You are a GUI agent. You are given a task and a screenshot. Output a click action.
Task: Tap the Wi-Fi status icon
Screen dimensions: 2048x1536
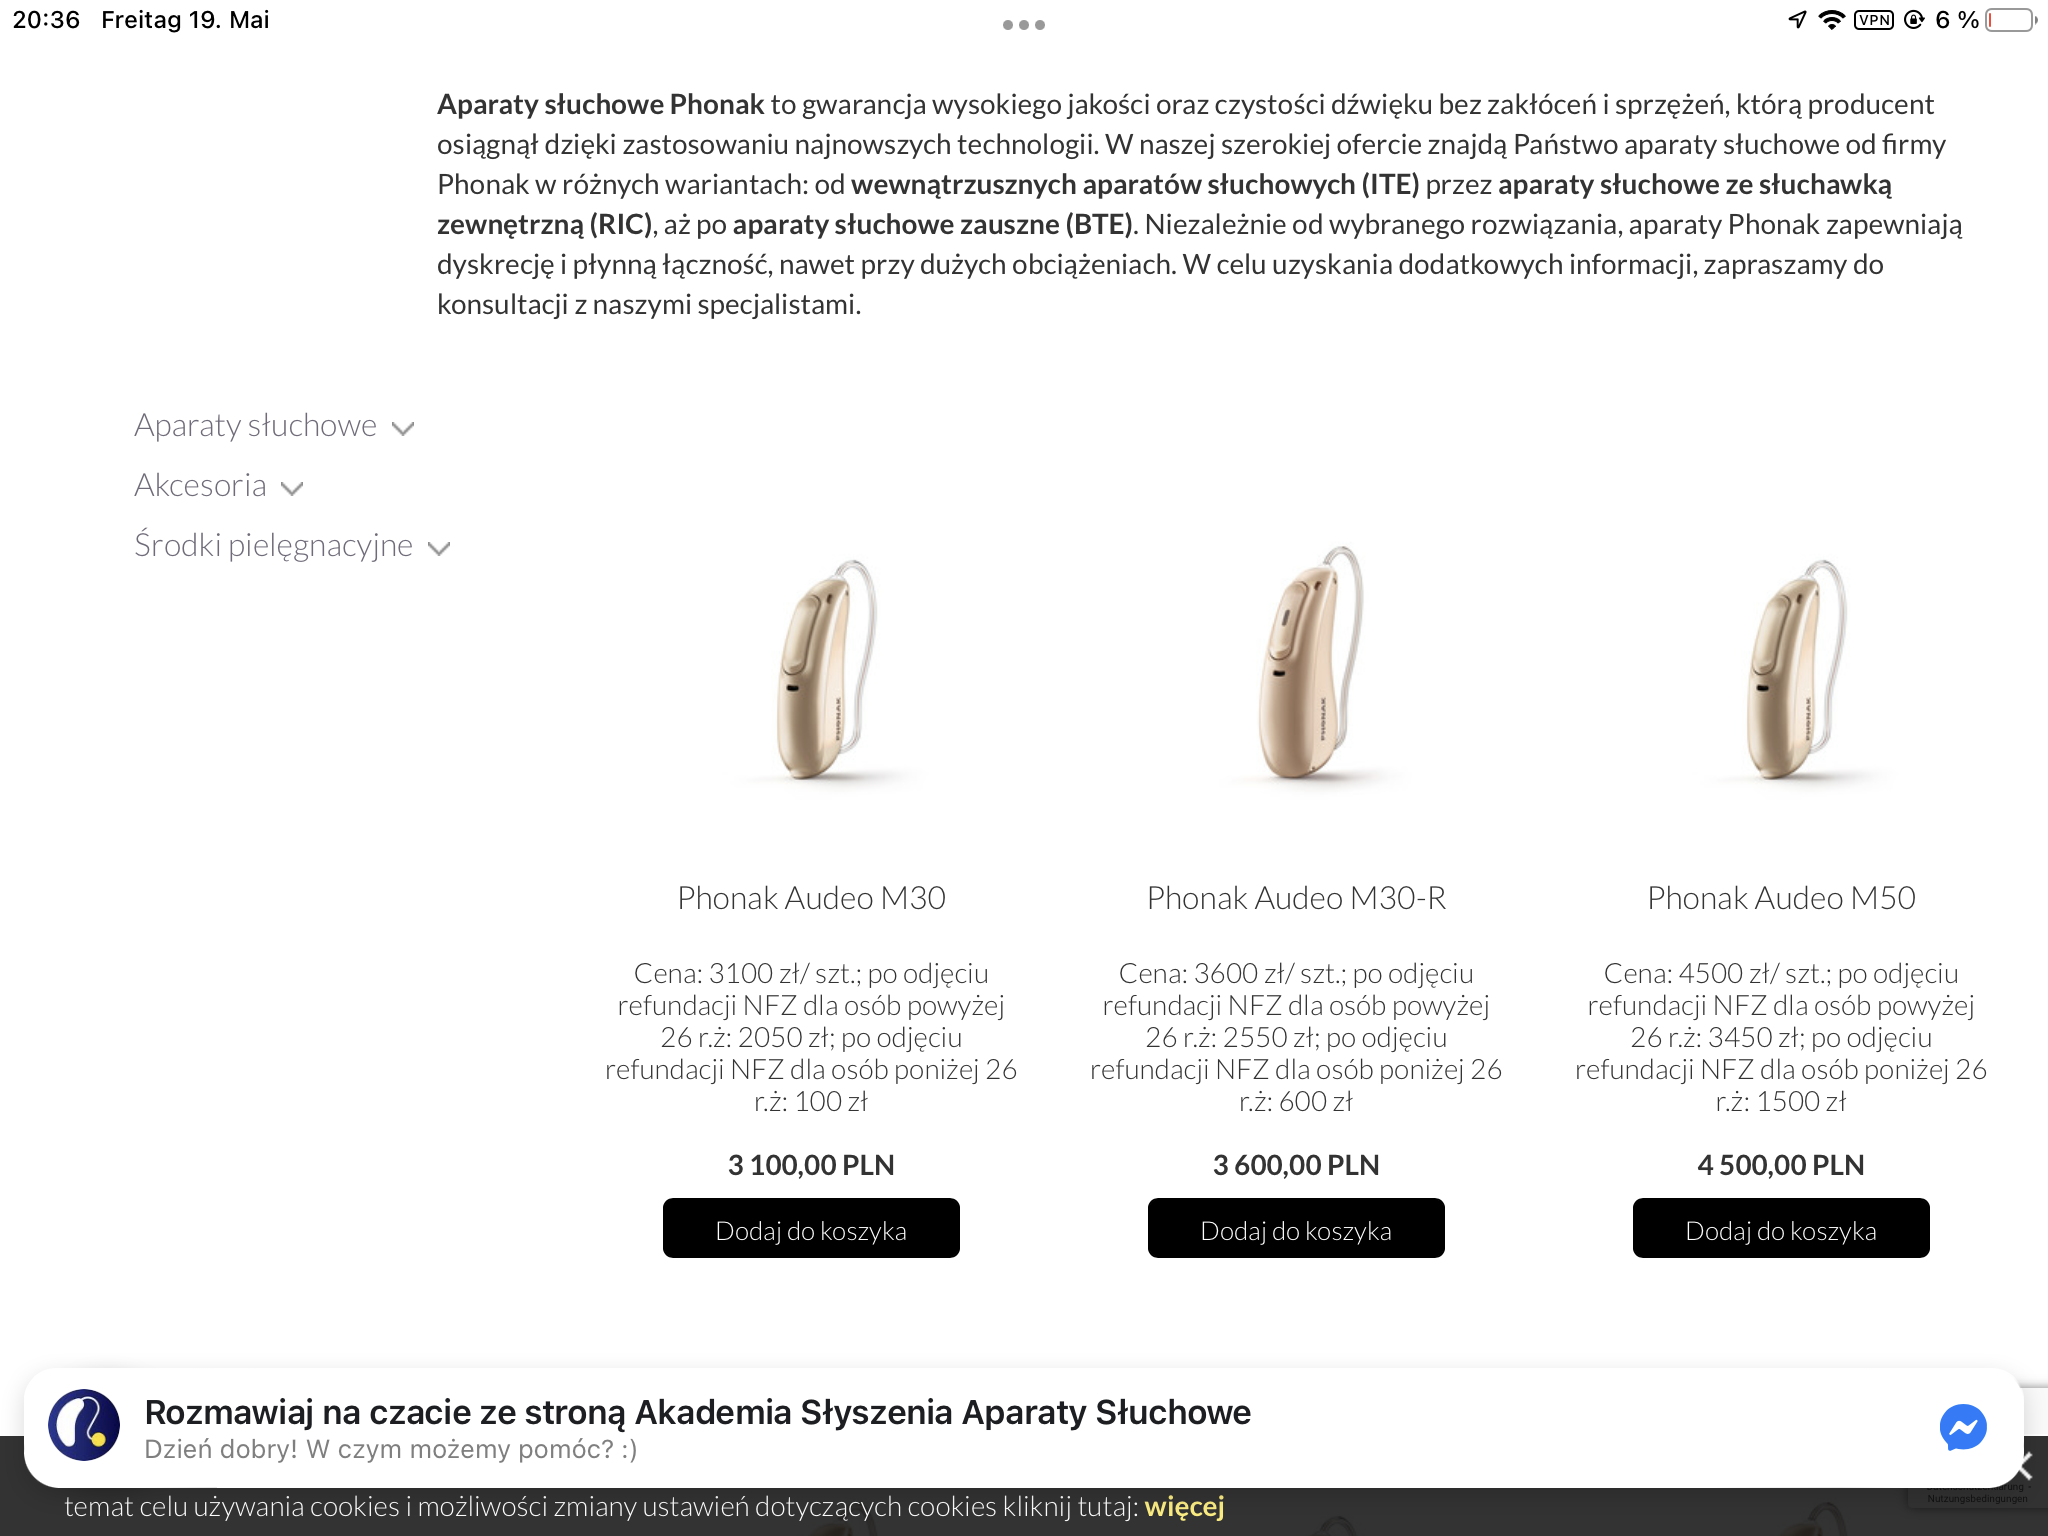pos(1831,20)
